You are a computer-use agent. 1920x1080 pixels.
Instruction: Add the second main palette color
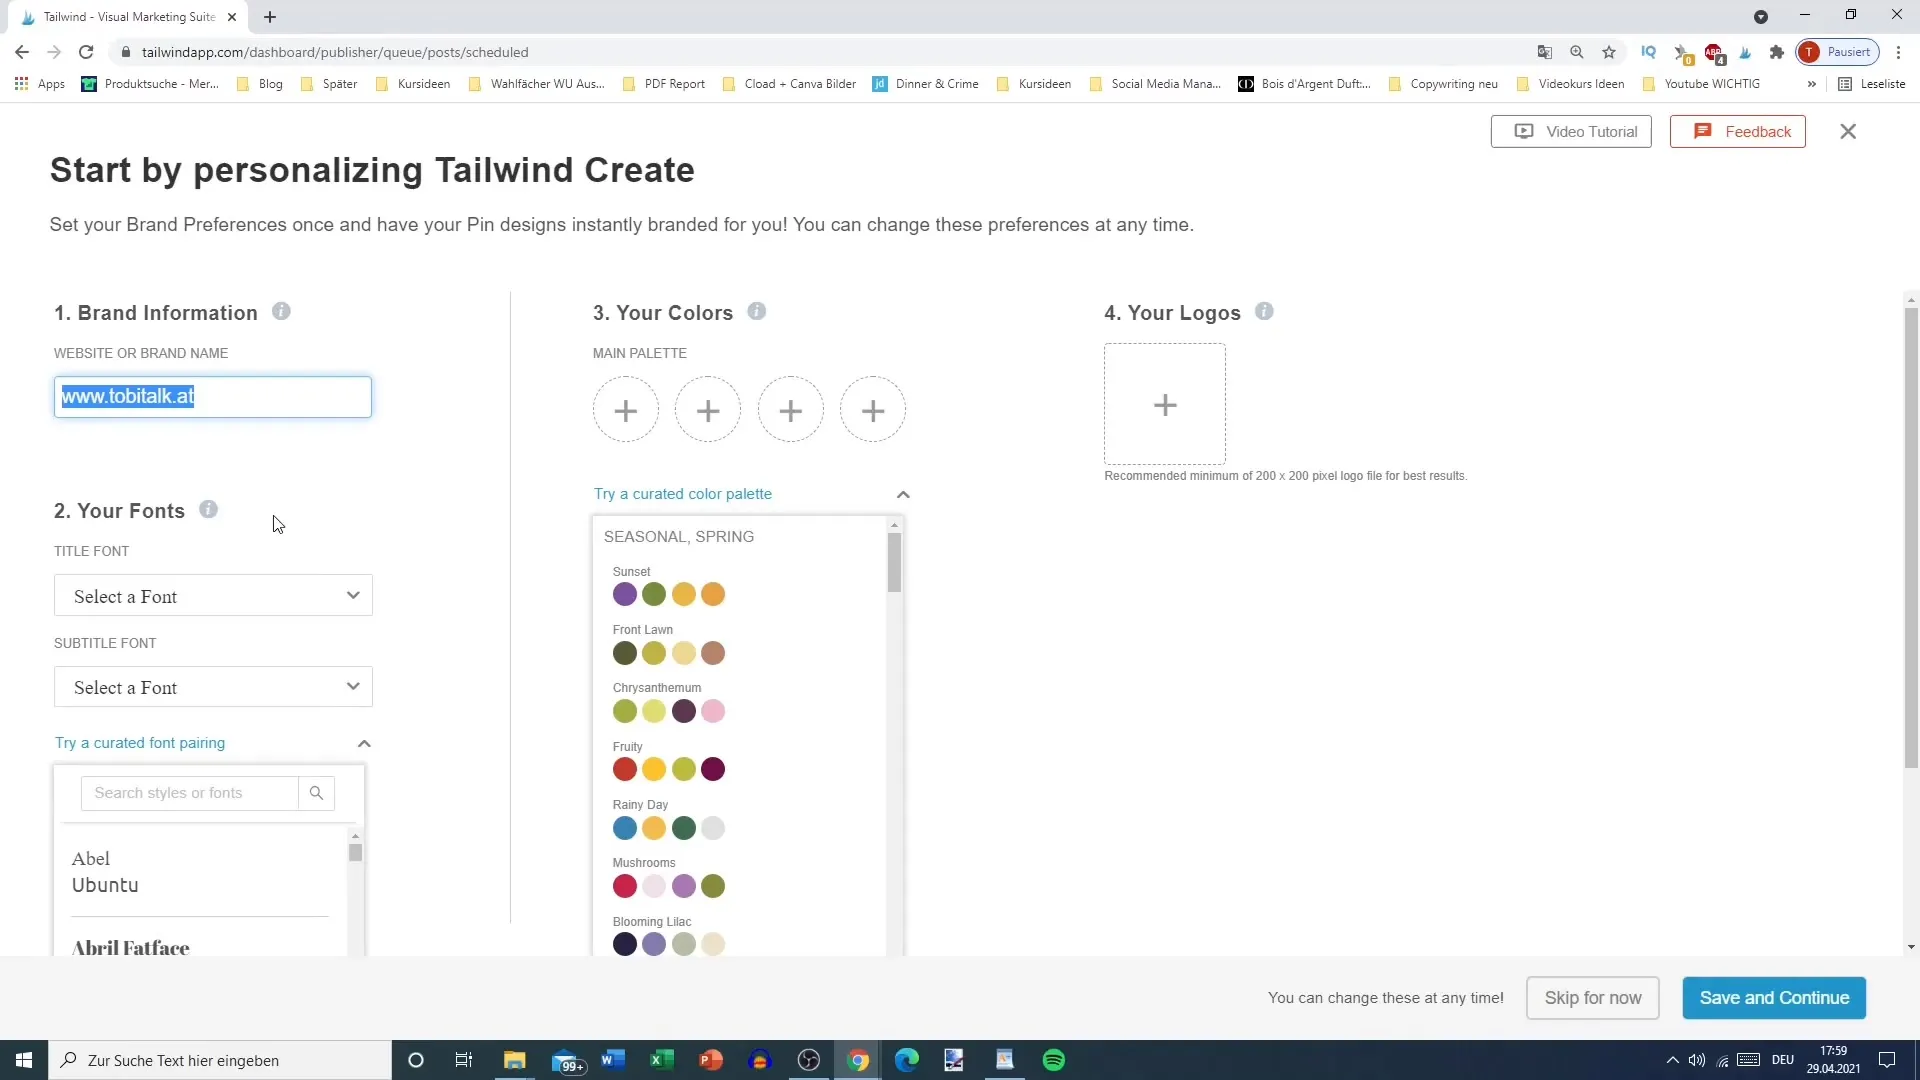pos(708,410)
